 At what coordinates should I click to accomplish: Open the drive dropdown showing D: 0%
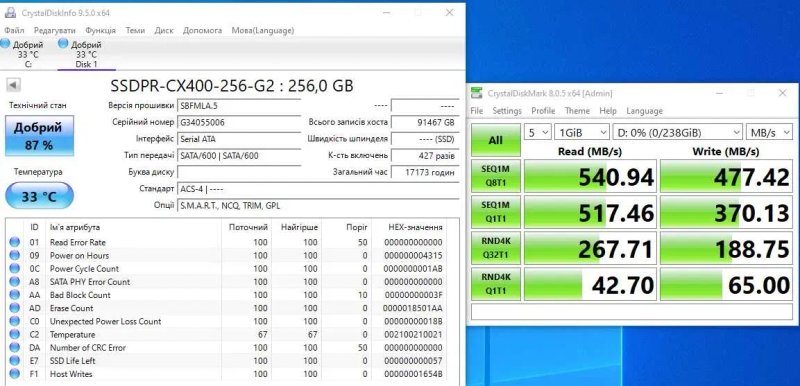click(678, 133)
